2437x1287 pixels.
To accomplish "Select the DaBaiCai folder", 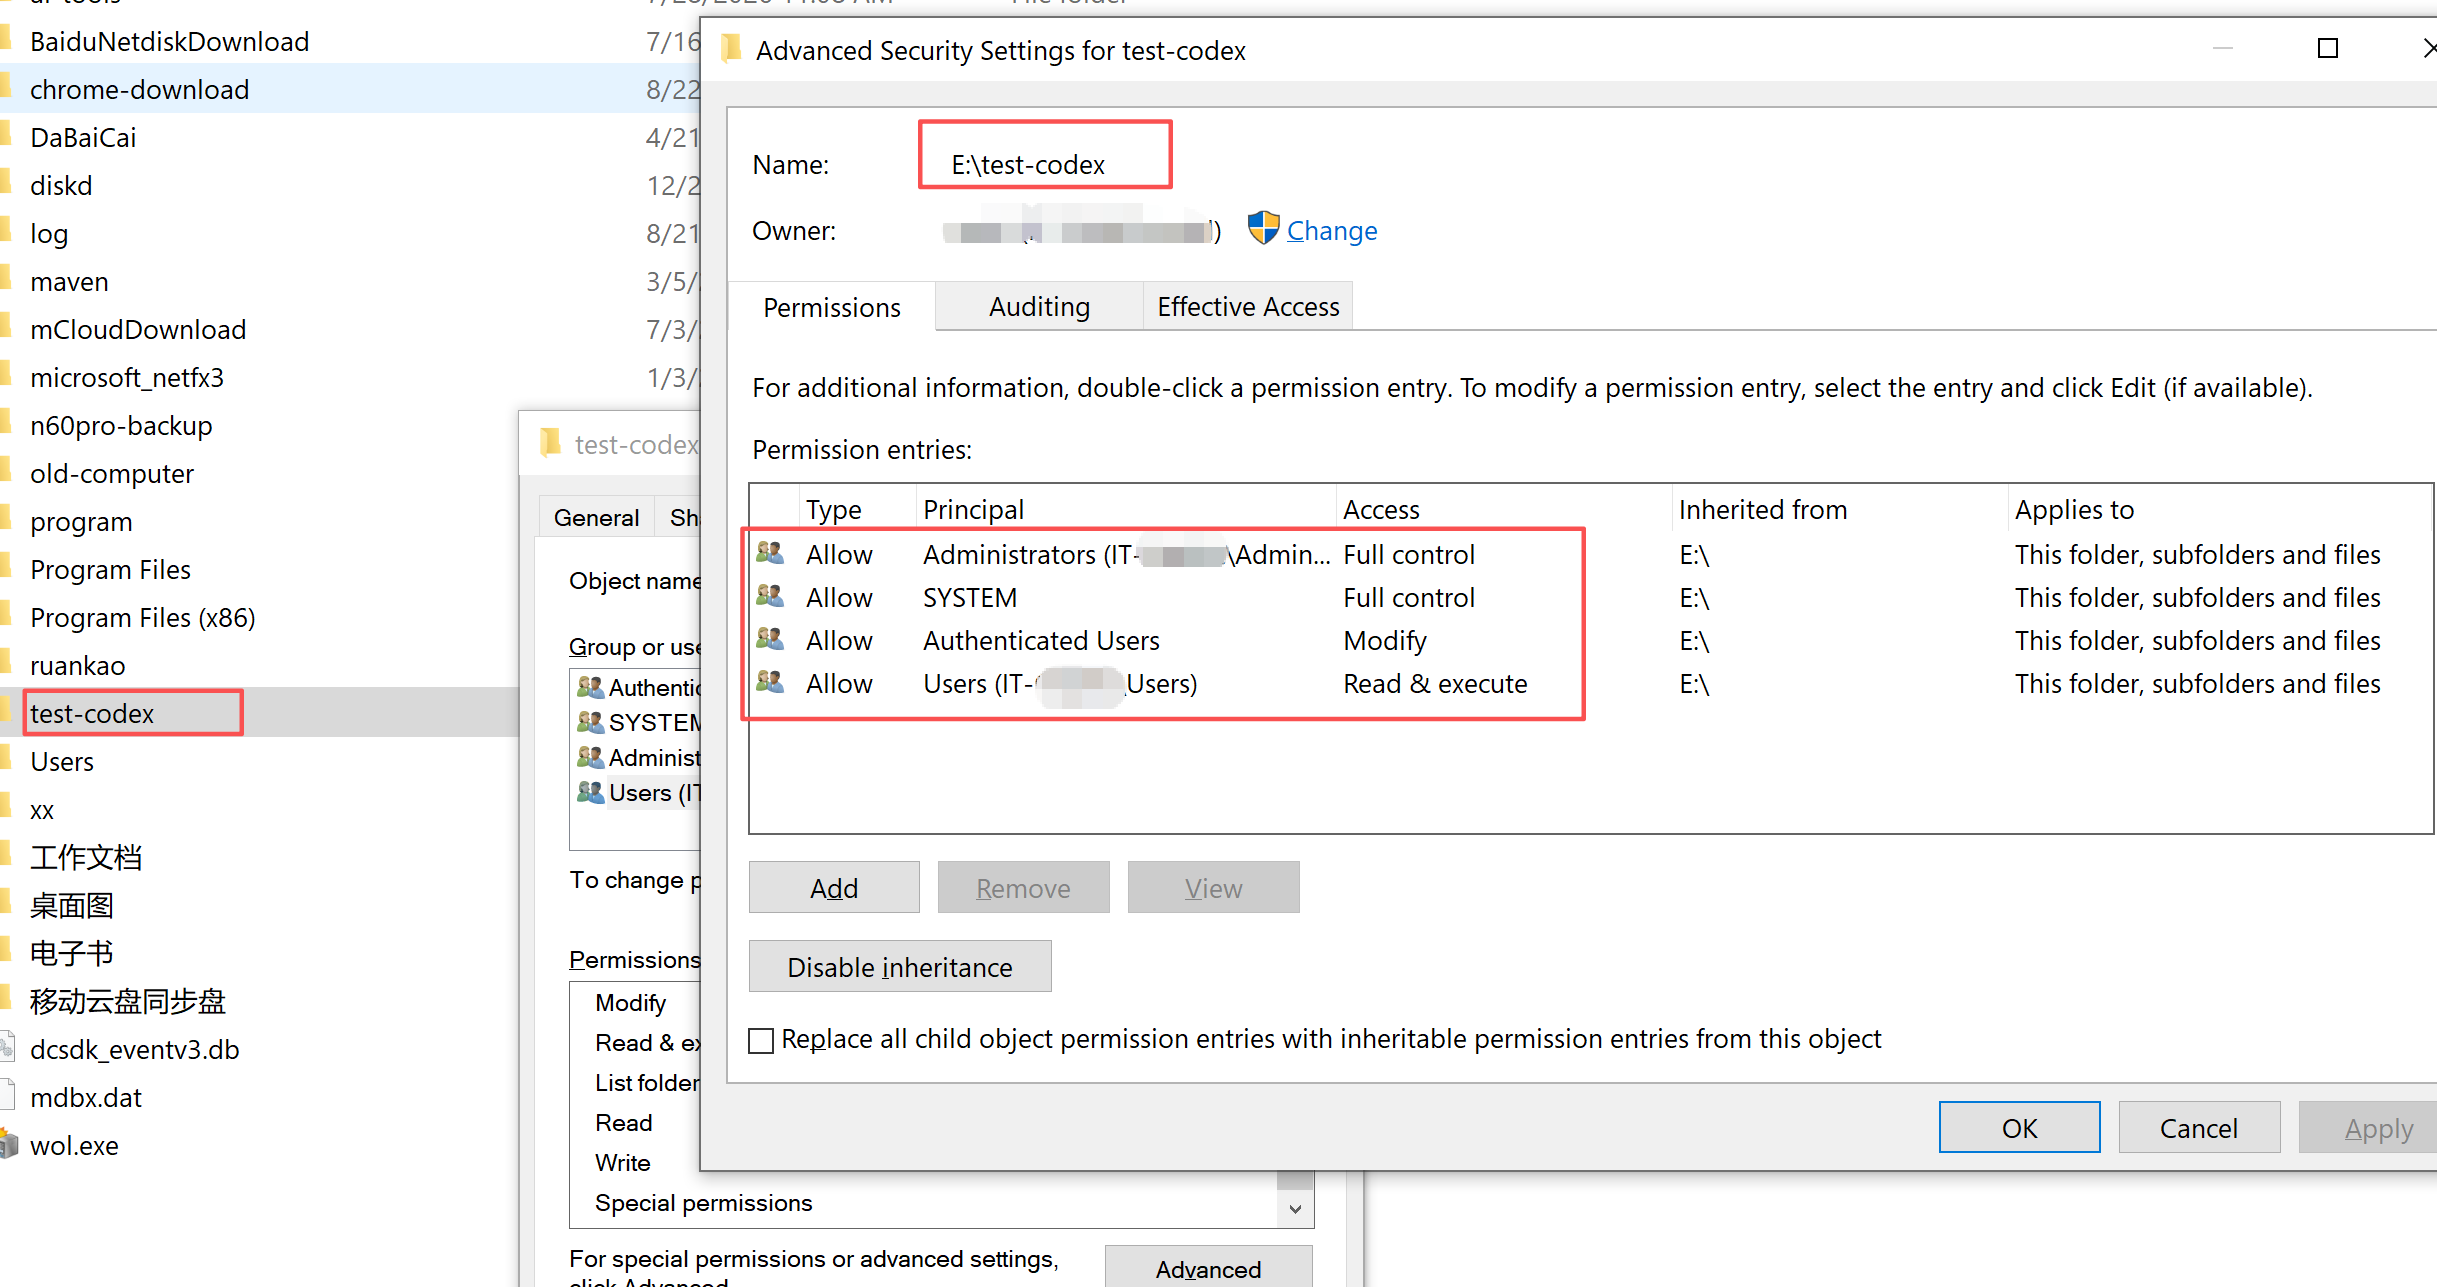I will 83,137.
